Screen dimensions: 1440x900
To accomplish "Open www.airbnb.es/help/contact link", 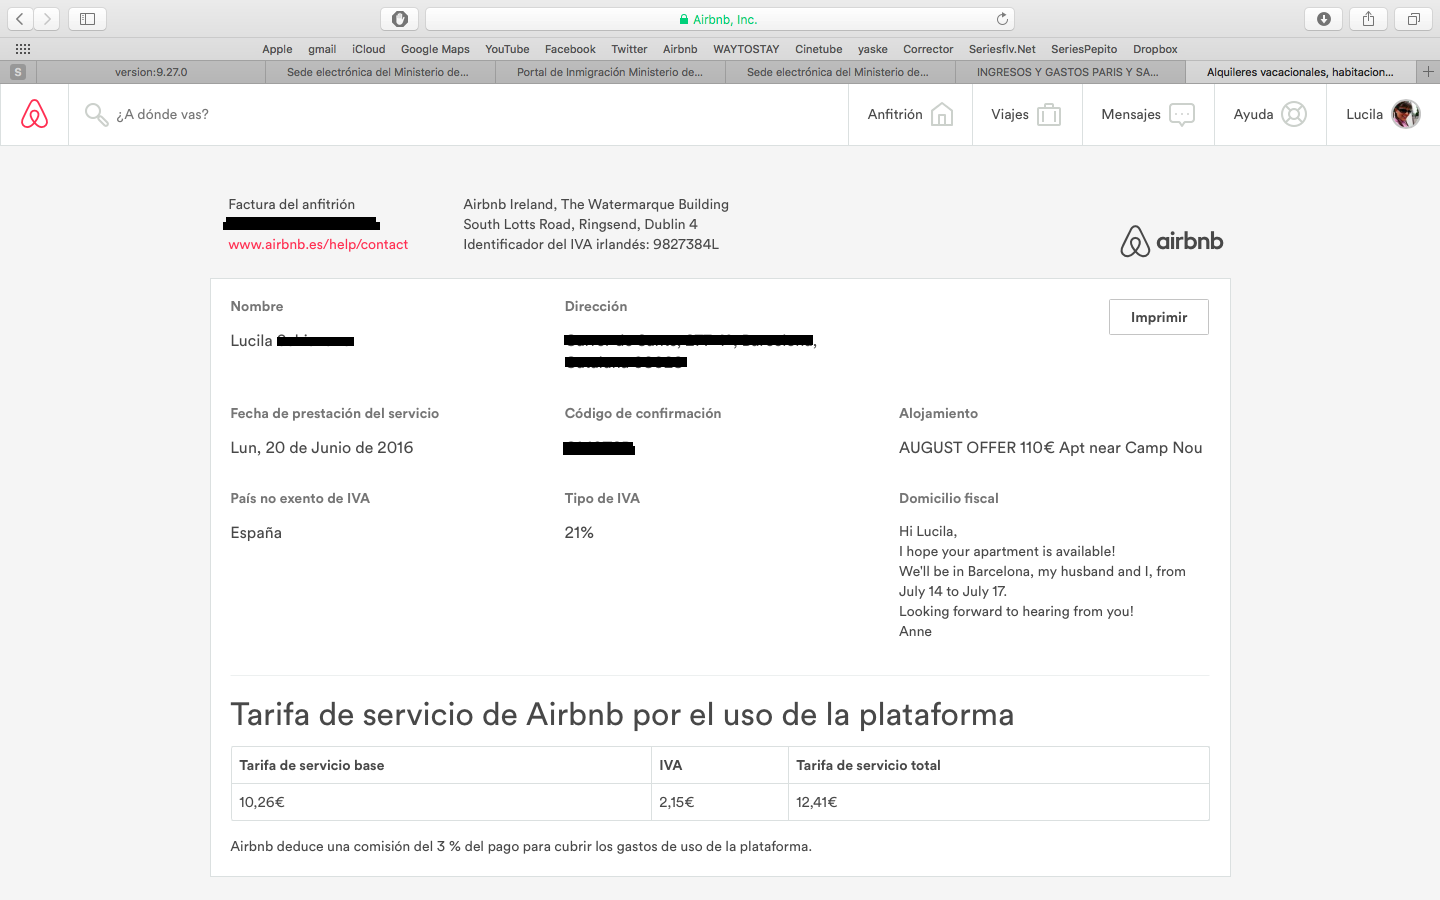I will 318,244.
